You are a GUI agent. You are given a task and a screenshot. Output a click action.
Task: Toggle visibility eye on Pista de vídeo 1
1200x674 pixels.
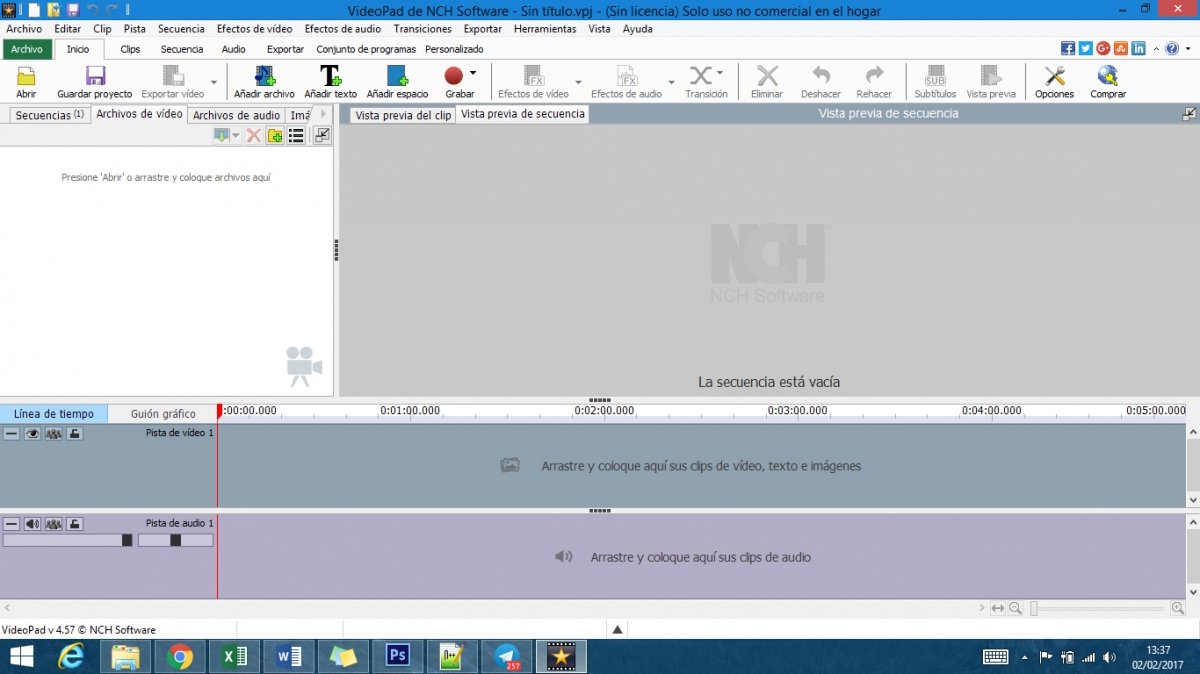(x=32, y=434)
